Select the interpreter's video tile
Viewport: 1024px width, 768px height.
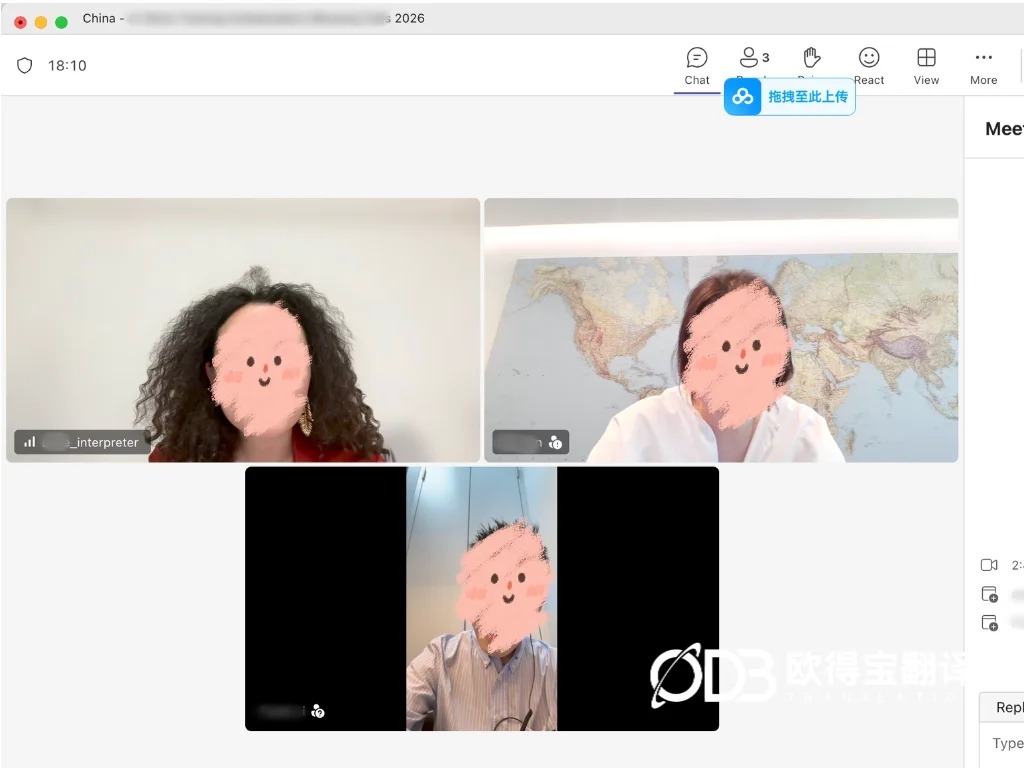243,330
